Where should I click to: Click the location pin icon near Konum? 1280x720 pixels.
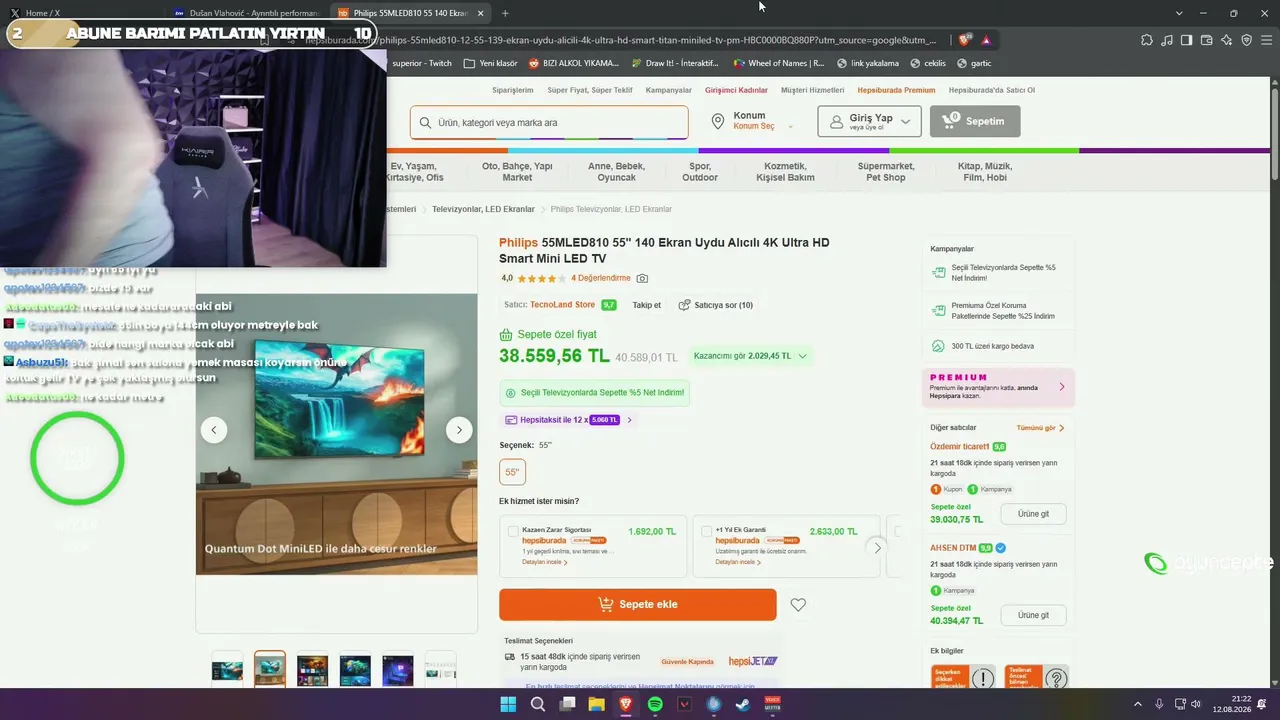tap(717, 121)
